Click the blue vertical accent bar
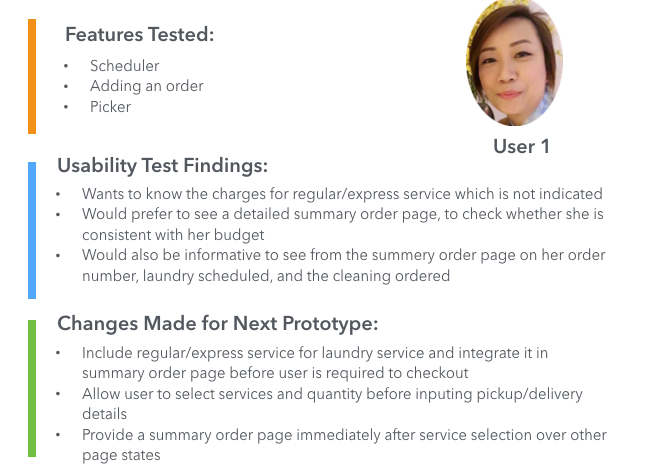Screen dimensions: 669x474 [x=32, y=230]
